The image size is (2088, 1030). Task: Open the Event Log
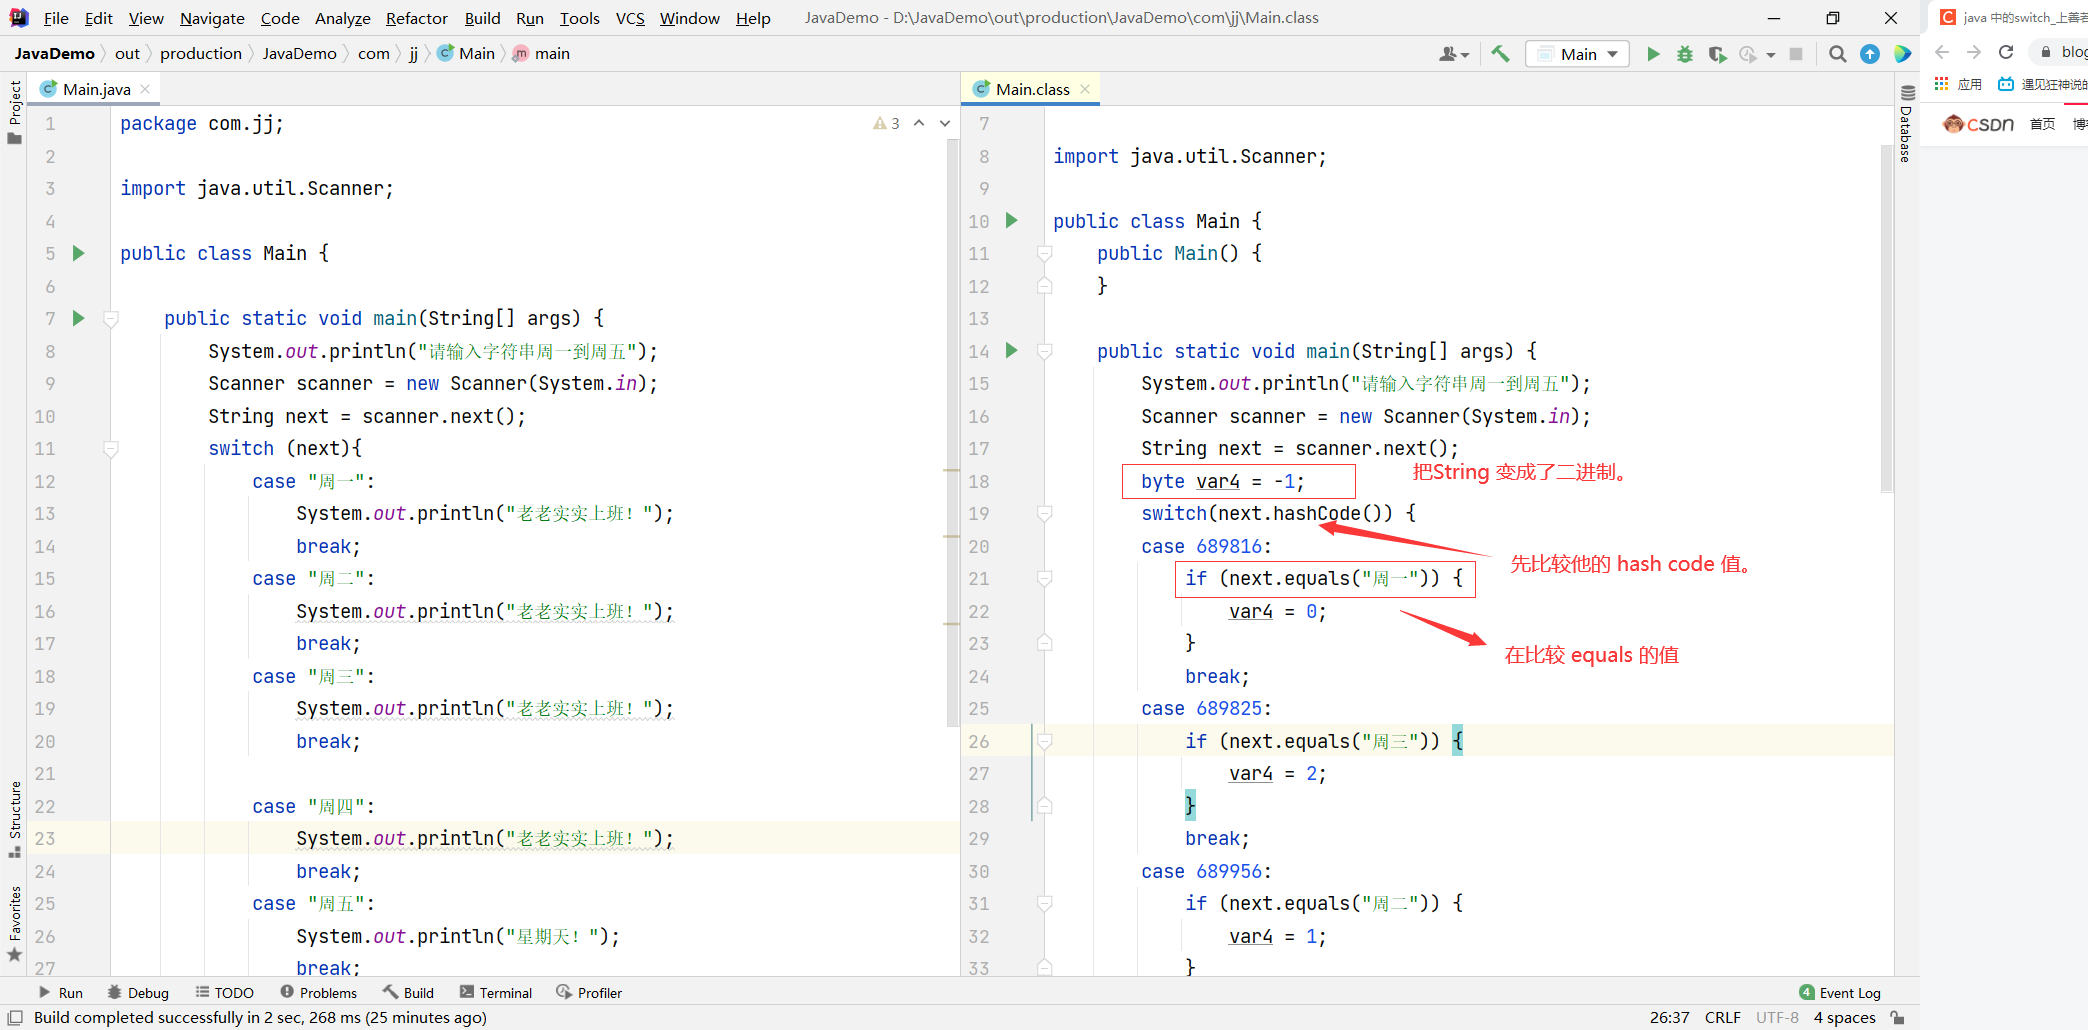coord(1840,993)
